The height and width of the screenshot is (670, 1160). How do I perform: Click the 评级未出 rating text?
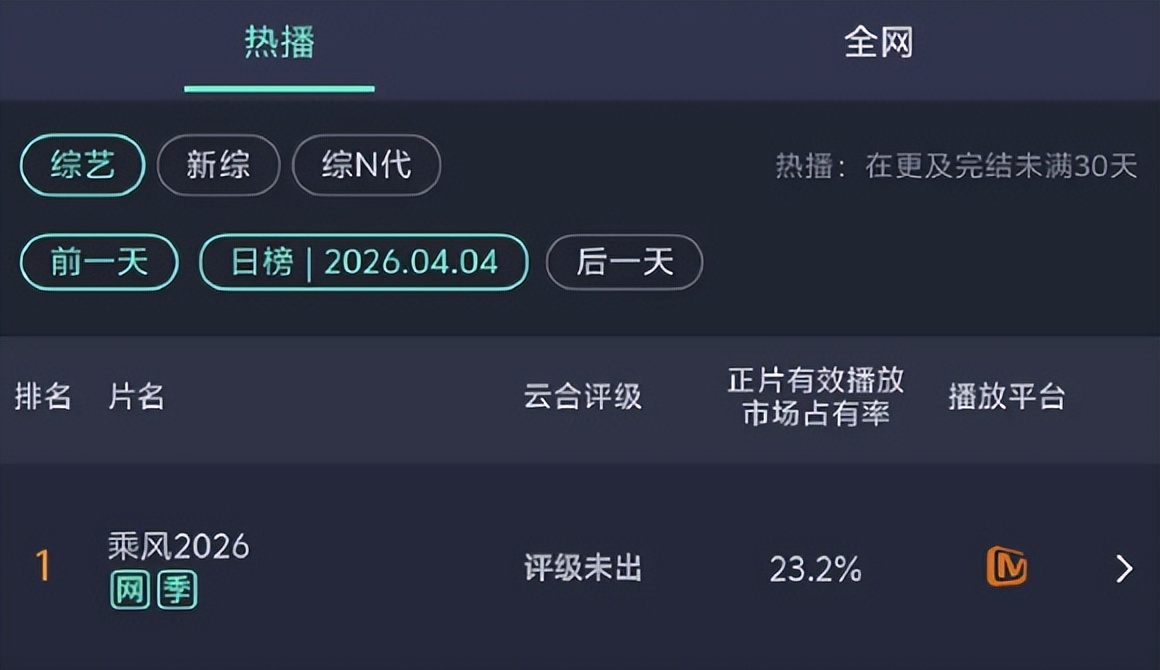pos(582,569)
